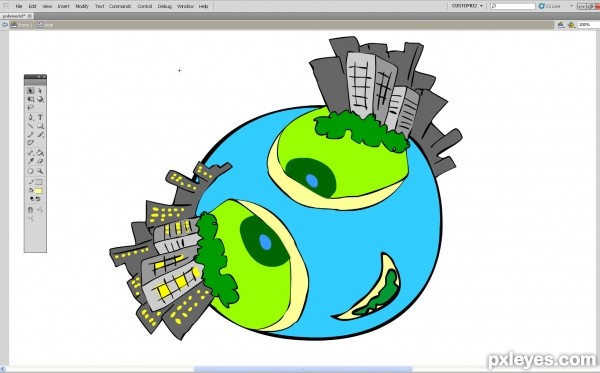The image size is (600, 373).
Task: Open the View menu
Action: [47, 7]
